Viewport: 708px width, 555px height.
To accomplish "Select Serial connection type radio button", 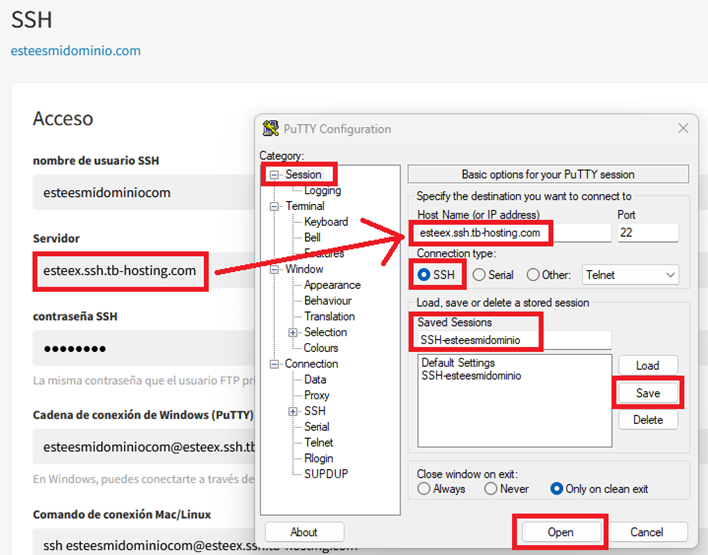I will (x=480, y=275).
